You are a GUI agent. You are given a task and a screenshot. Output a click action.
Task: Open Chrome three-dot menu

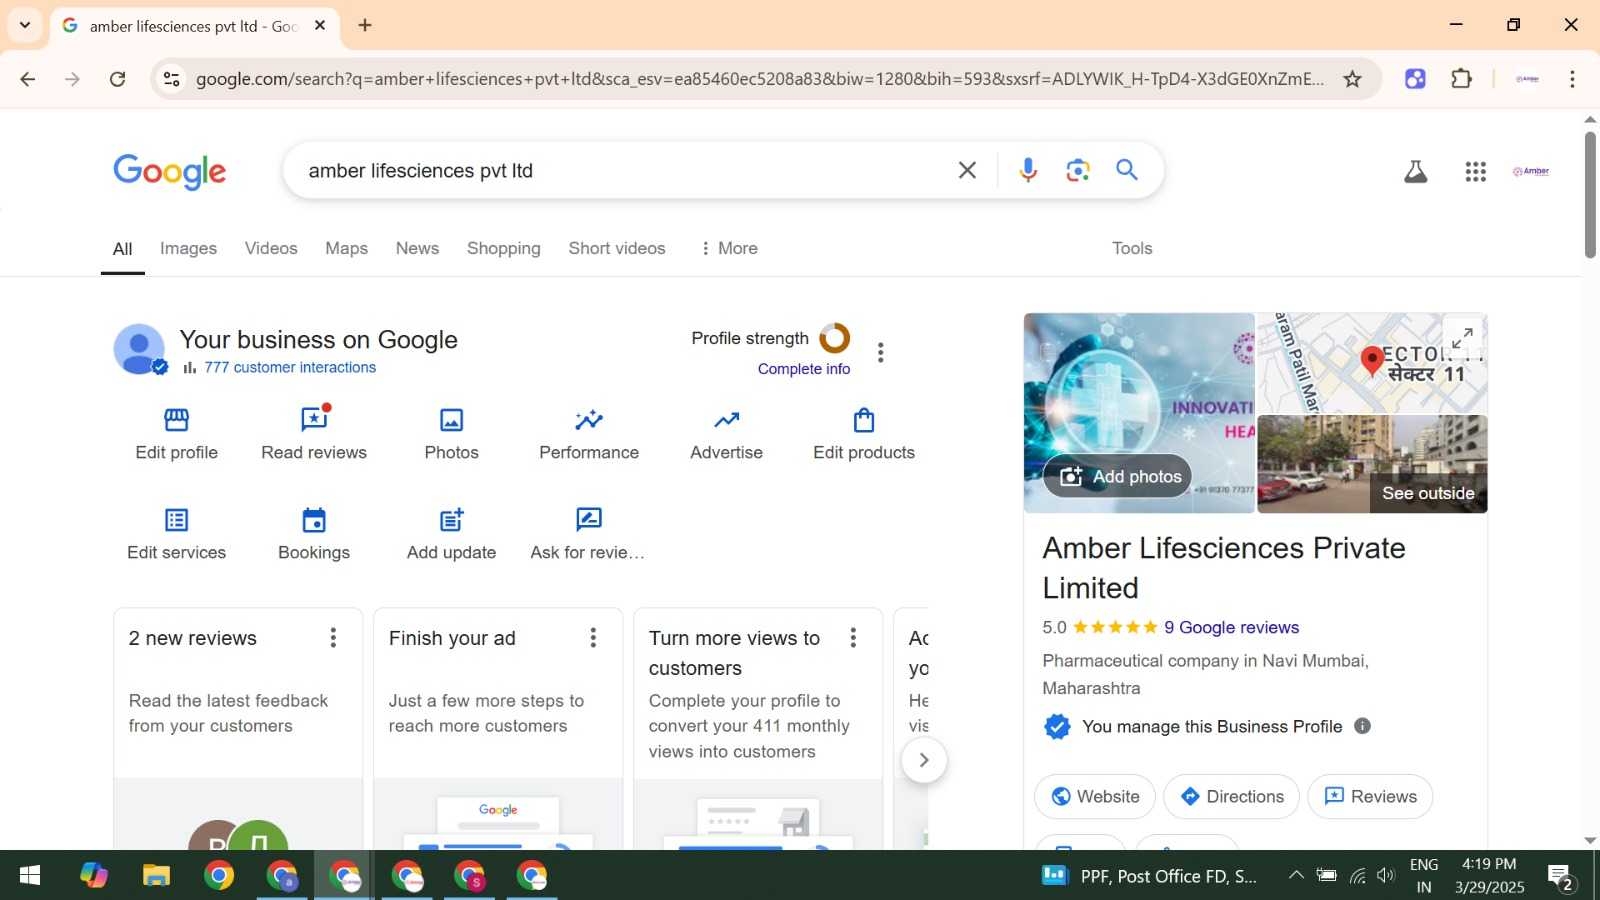(1572, 79)
